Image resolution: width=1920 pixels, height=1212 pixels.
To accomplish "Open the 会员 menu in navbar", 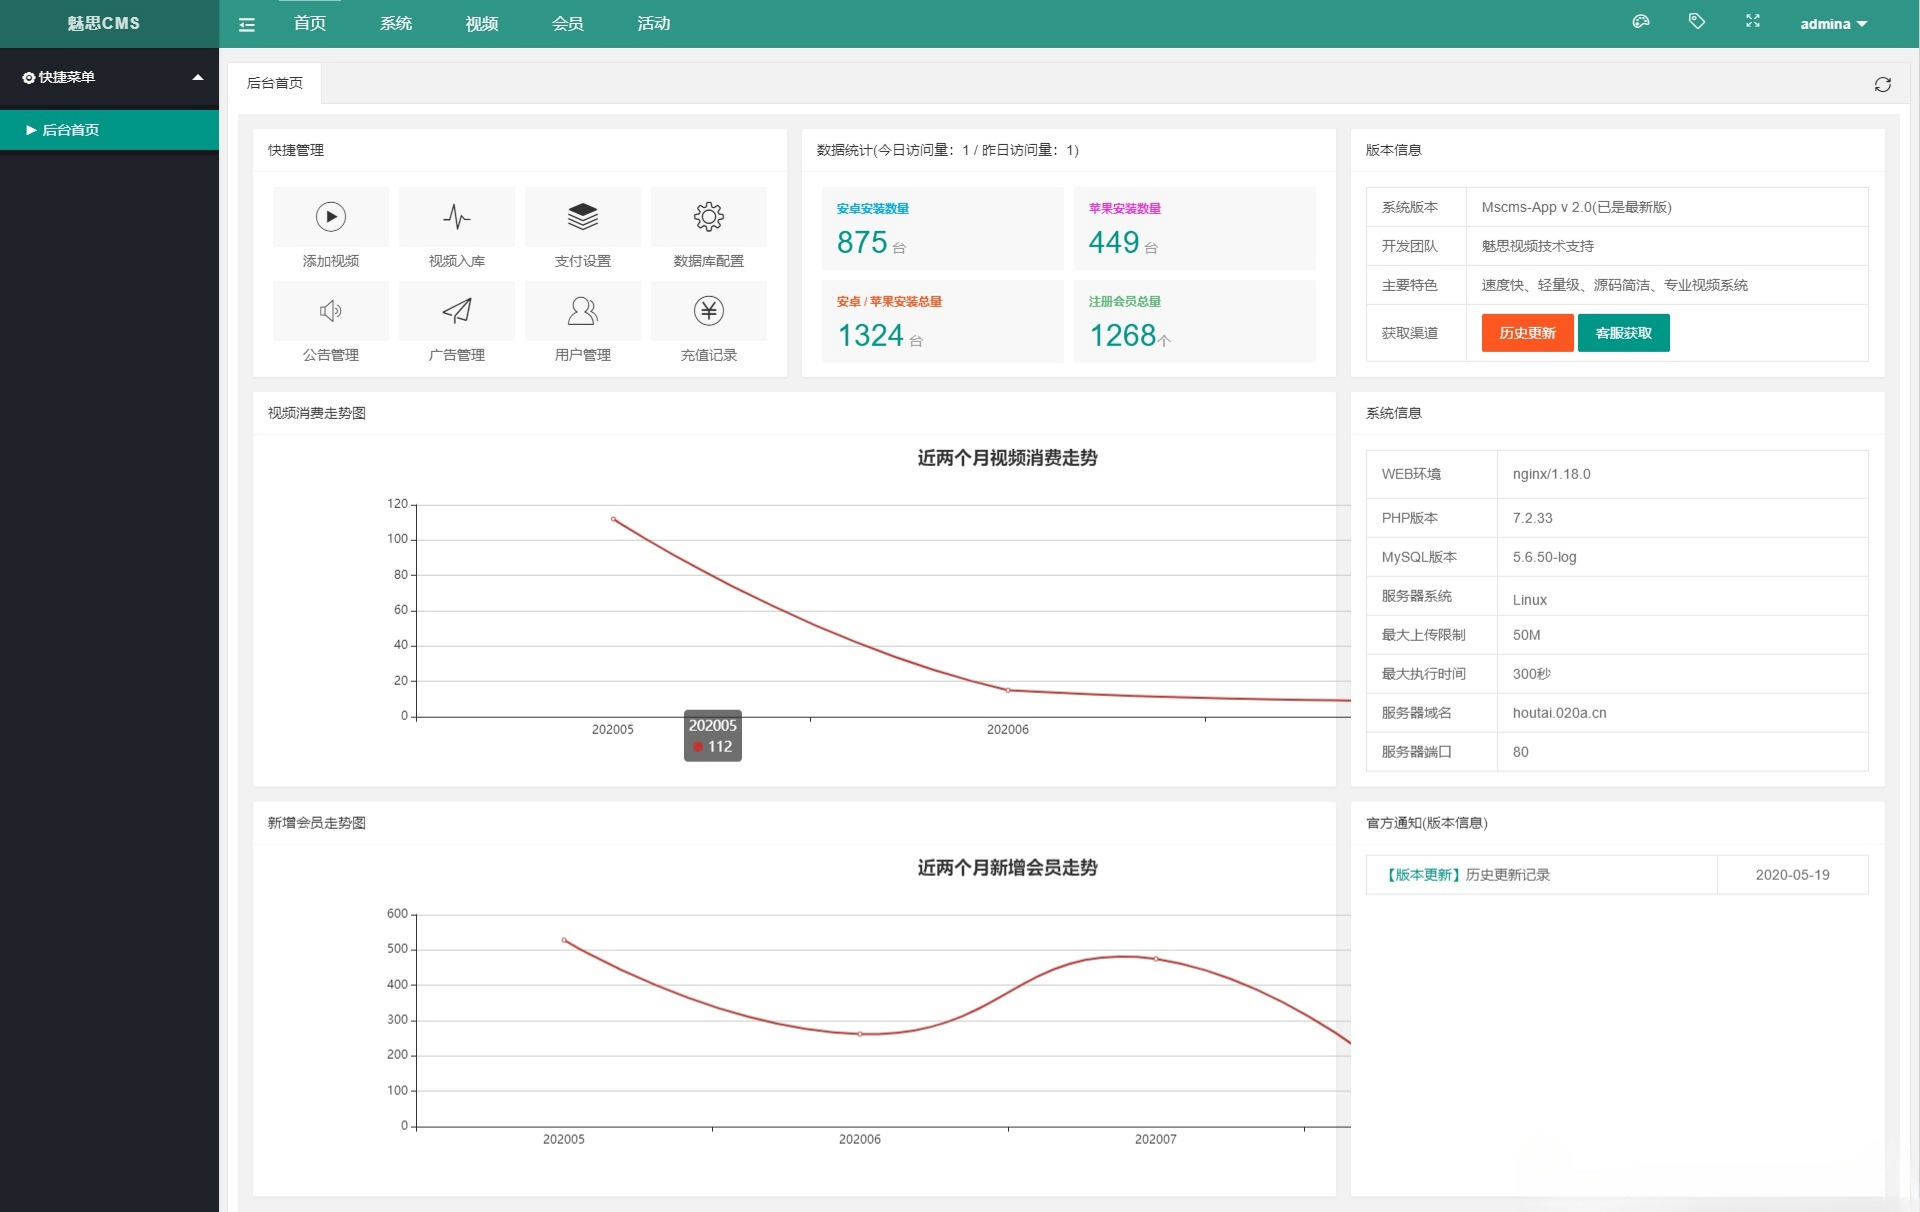I will 566,24.
